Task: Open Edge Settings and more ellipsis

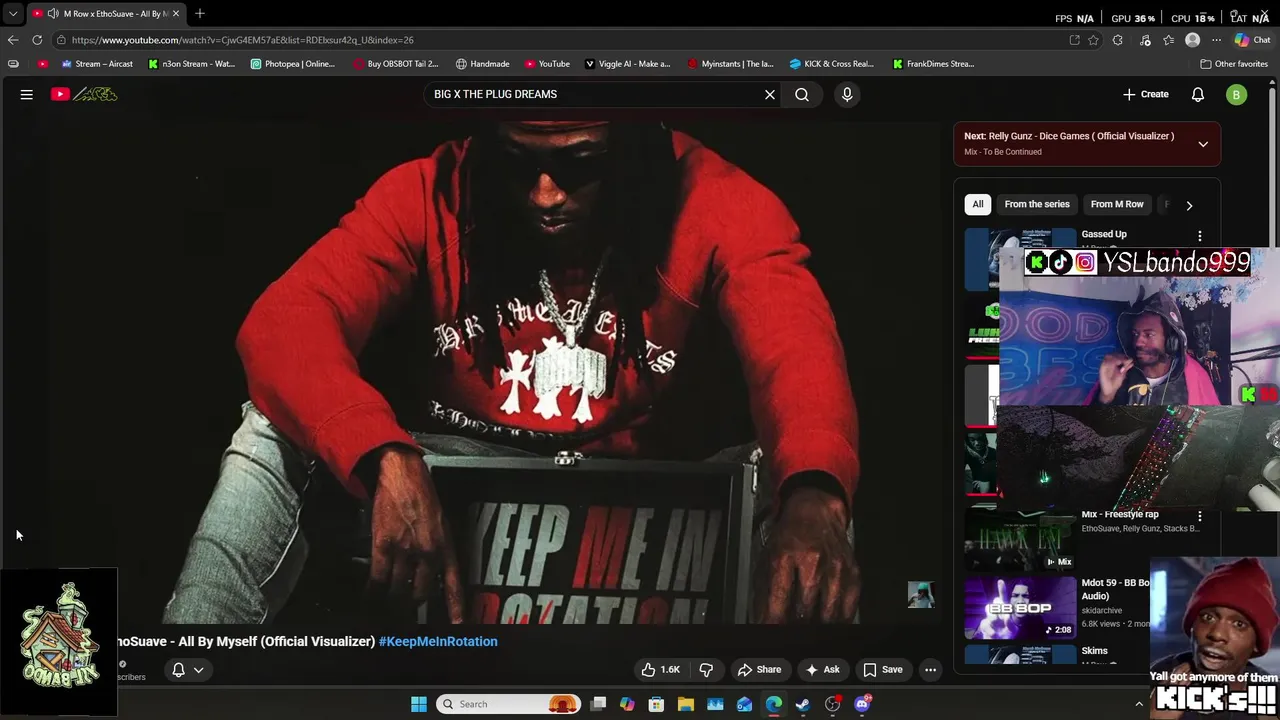Action: click(x=1216, y=40)
